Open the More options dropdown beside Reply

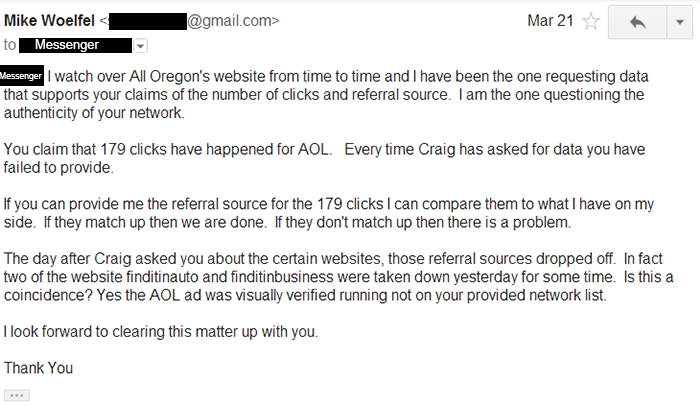[x=680, y=22]
